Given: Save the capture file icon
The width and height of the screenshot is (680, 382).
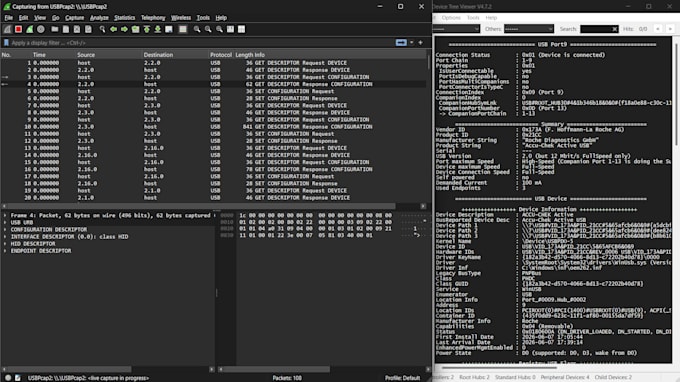Looking at the screenshot, I should pyautogui.click(x=66, y=29).
